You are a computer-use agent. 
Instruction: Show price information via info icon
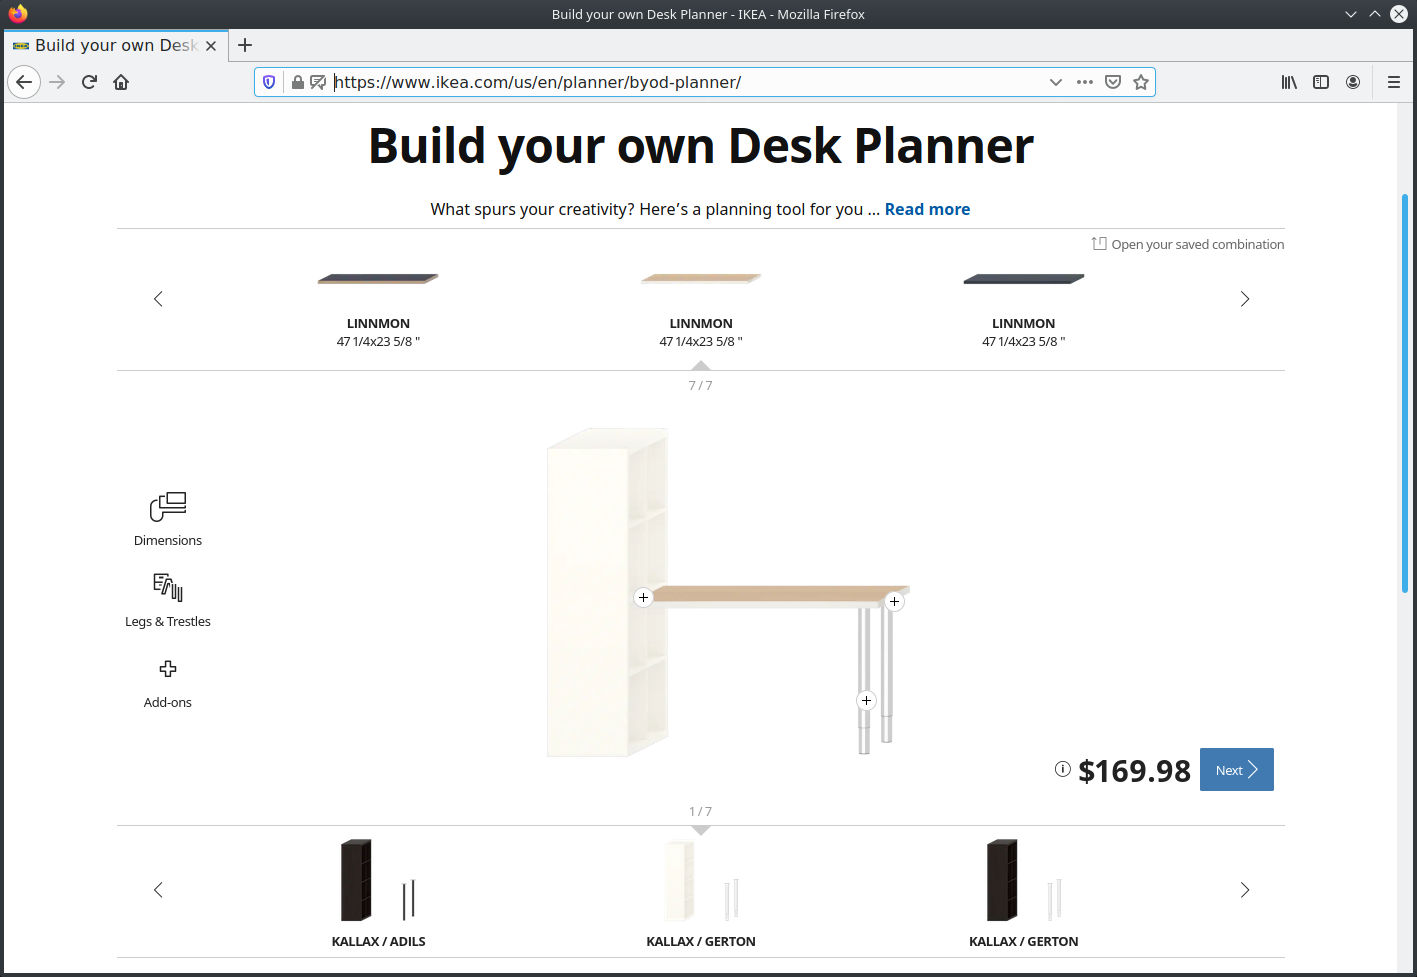(1062, 769)
